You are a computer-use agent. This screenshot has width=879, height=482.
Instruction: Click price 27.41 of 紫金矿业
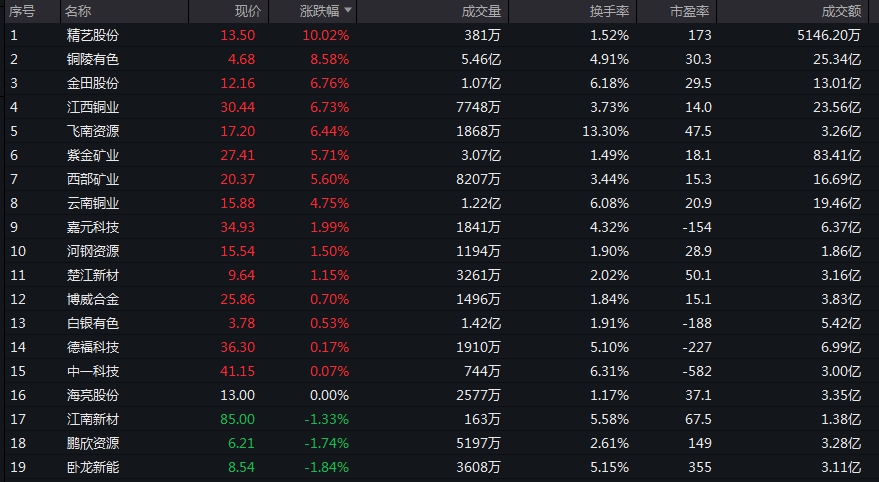click(238, 155)
